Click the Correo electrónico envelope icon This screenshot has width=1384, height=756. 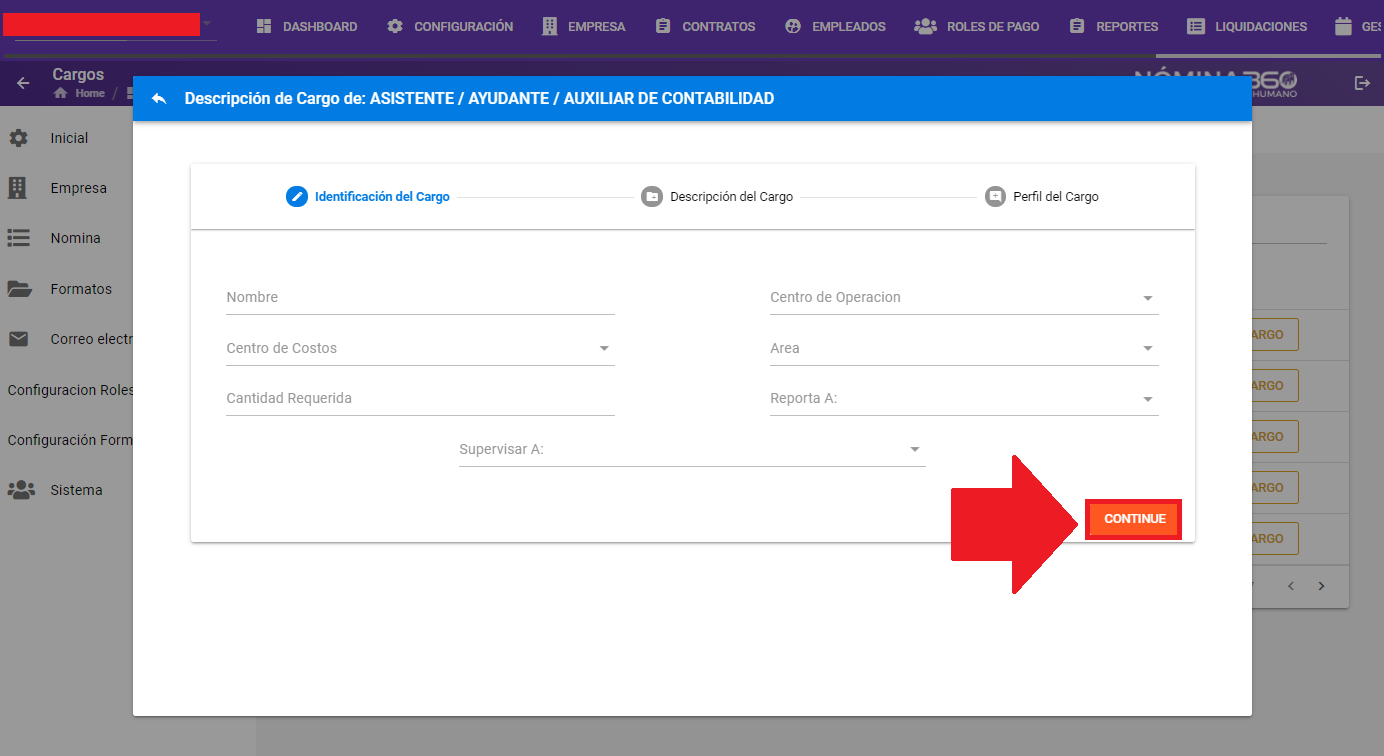(18, 339)
